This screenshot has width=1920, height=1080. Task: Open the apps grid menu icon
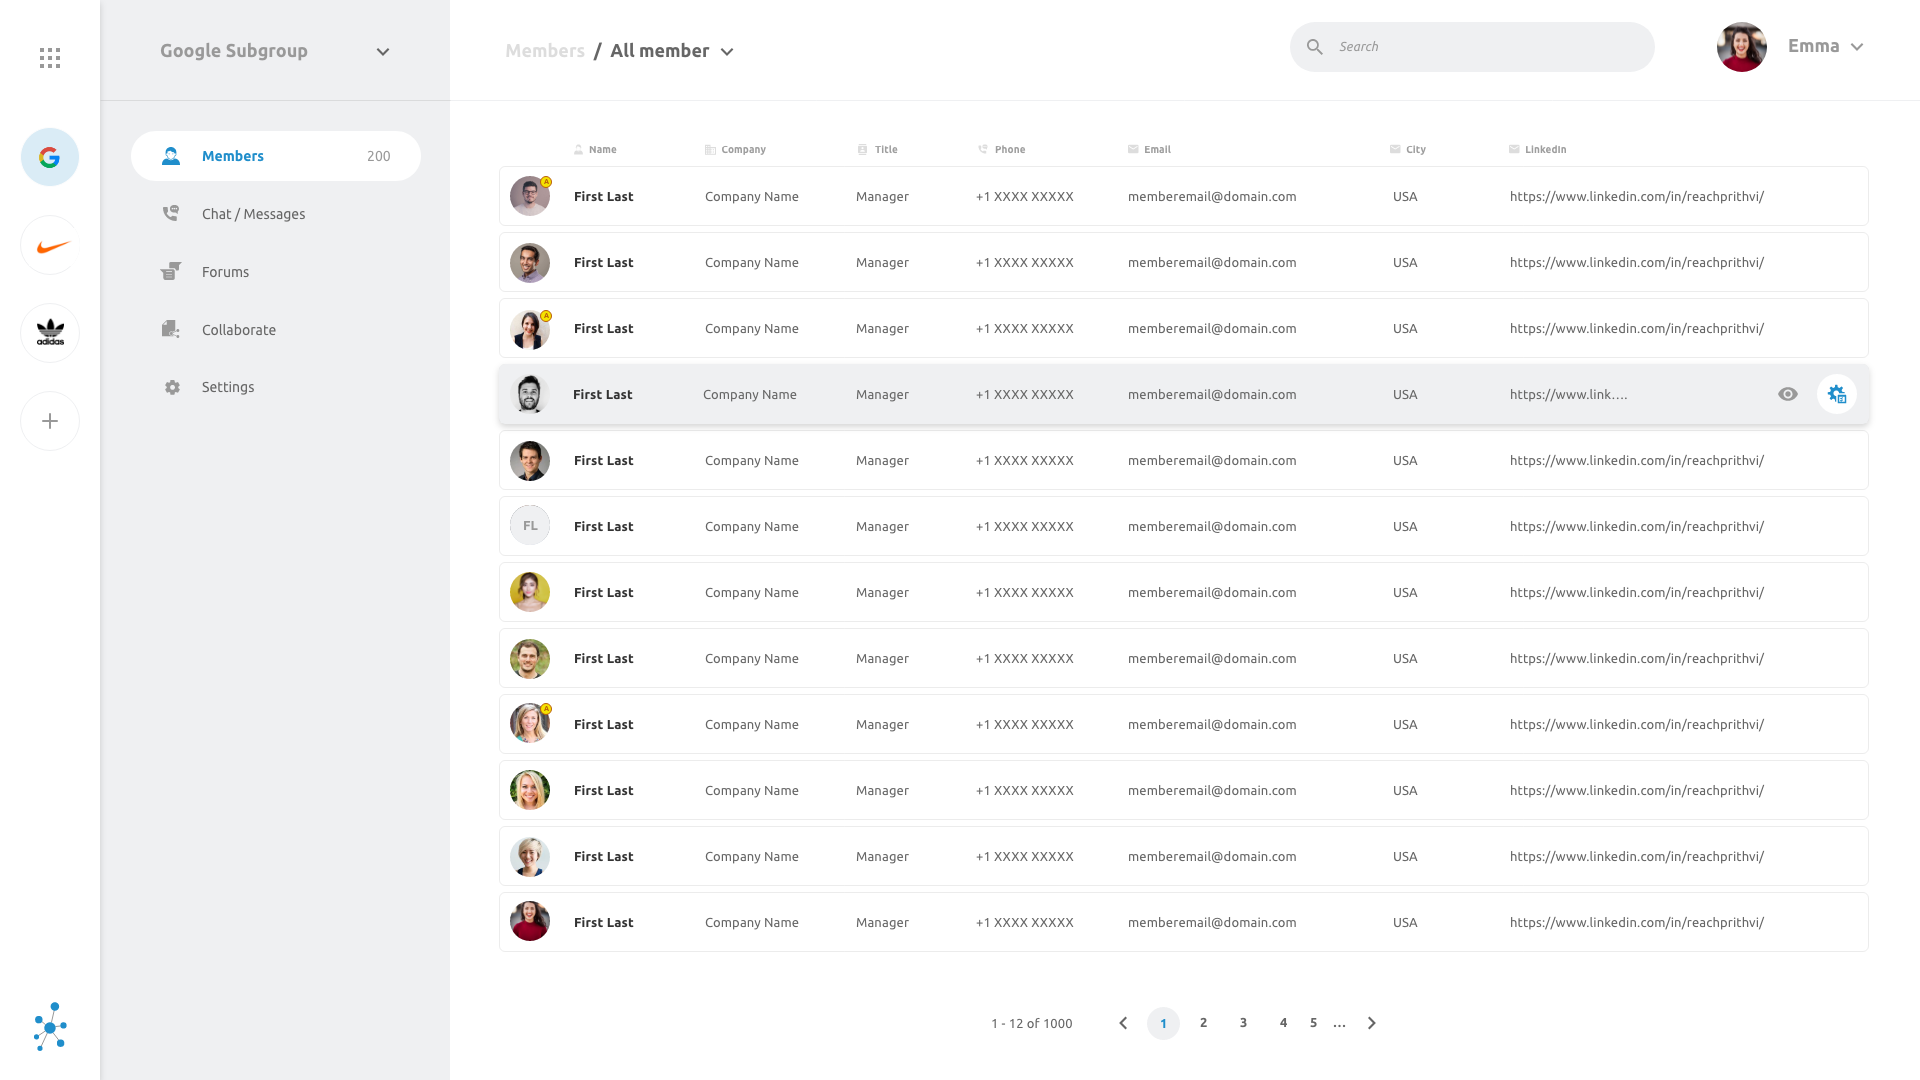click(x=50, y=58)
